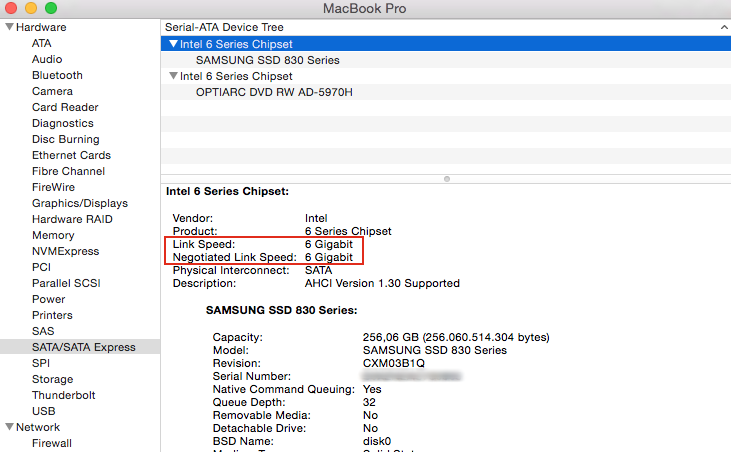Select the SAMSUNG SSD 830 Series device row

click(x=446, y=60)
